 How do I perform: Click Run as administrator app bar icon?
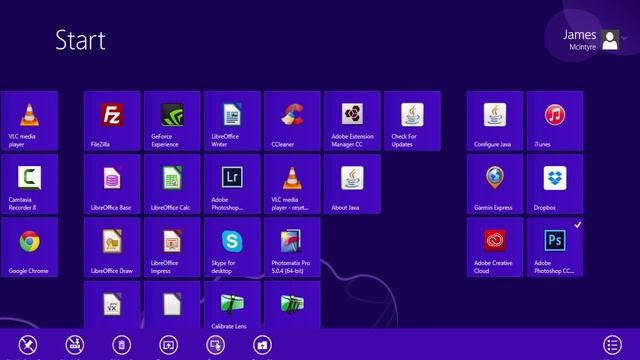(x=216, y=345)
